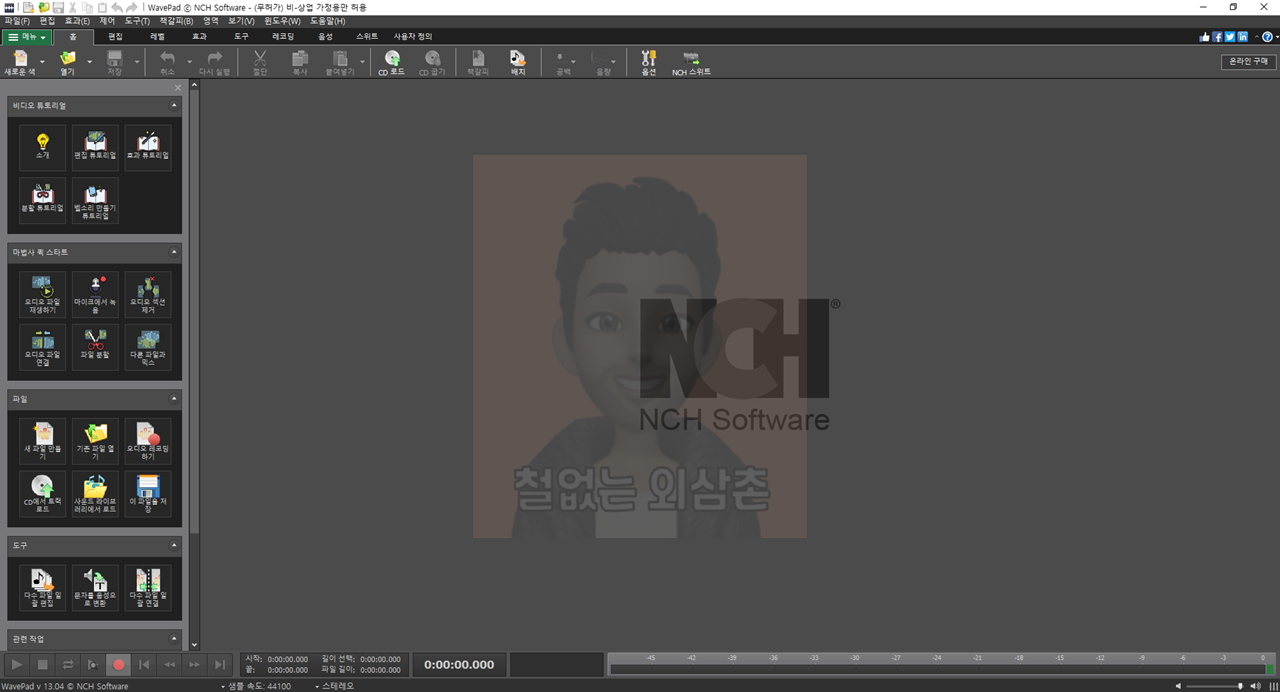Toggle loop playback
This screenshot has height=692, width=1280.
(68, 664)
